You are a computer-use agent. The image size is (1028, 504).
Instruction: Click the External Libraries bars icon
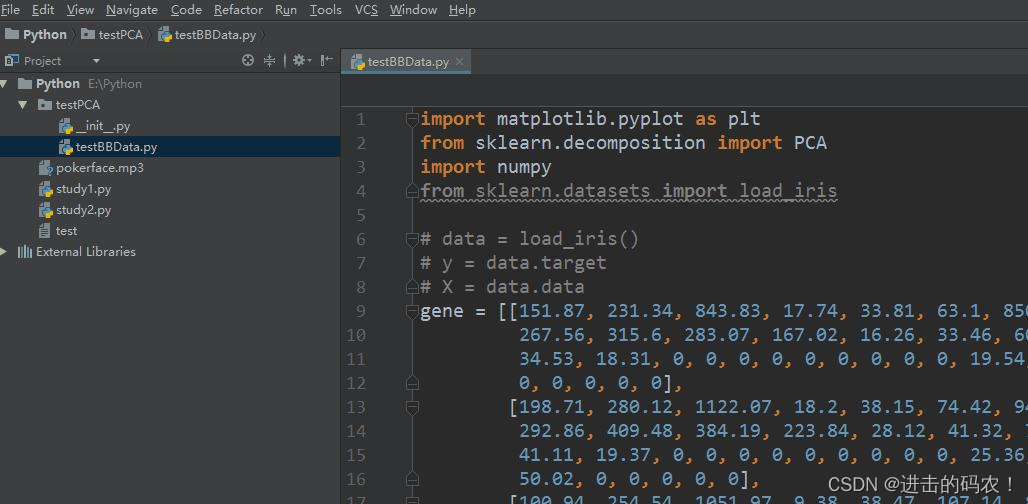tap(25, 252)
